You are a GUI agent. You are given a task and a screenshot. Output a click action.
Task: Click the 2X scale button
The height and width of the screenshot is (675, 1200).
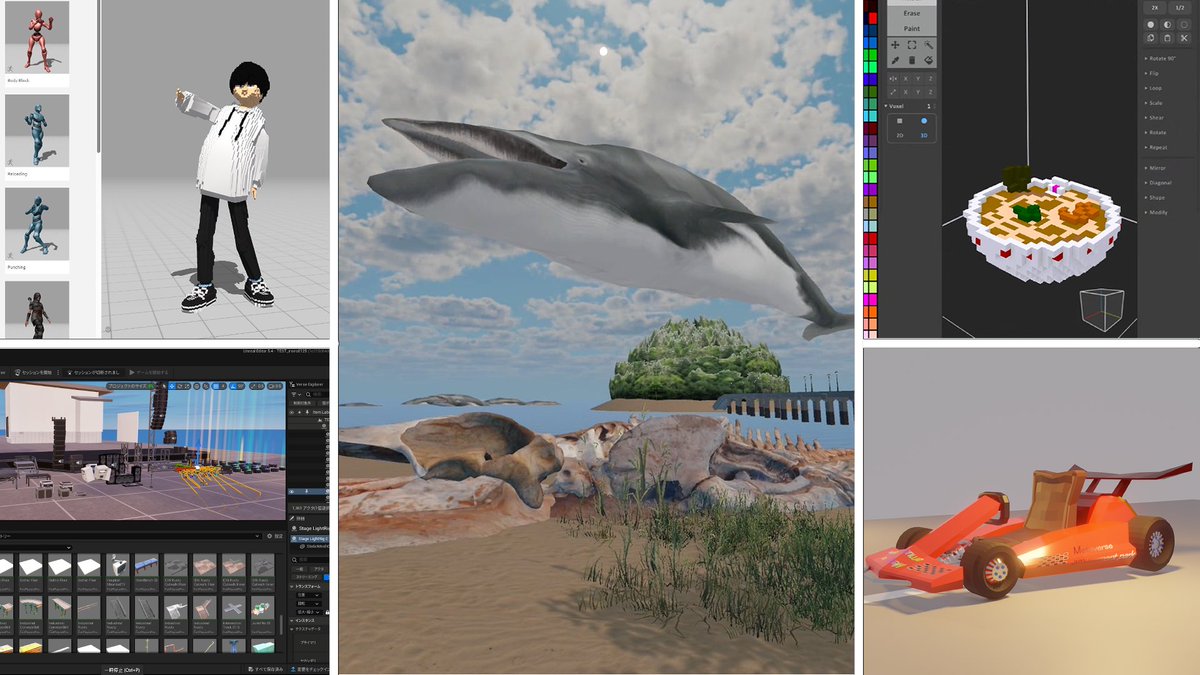pos(1153,7)
